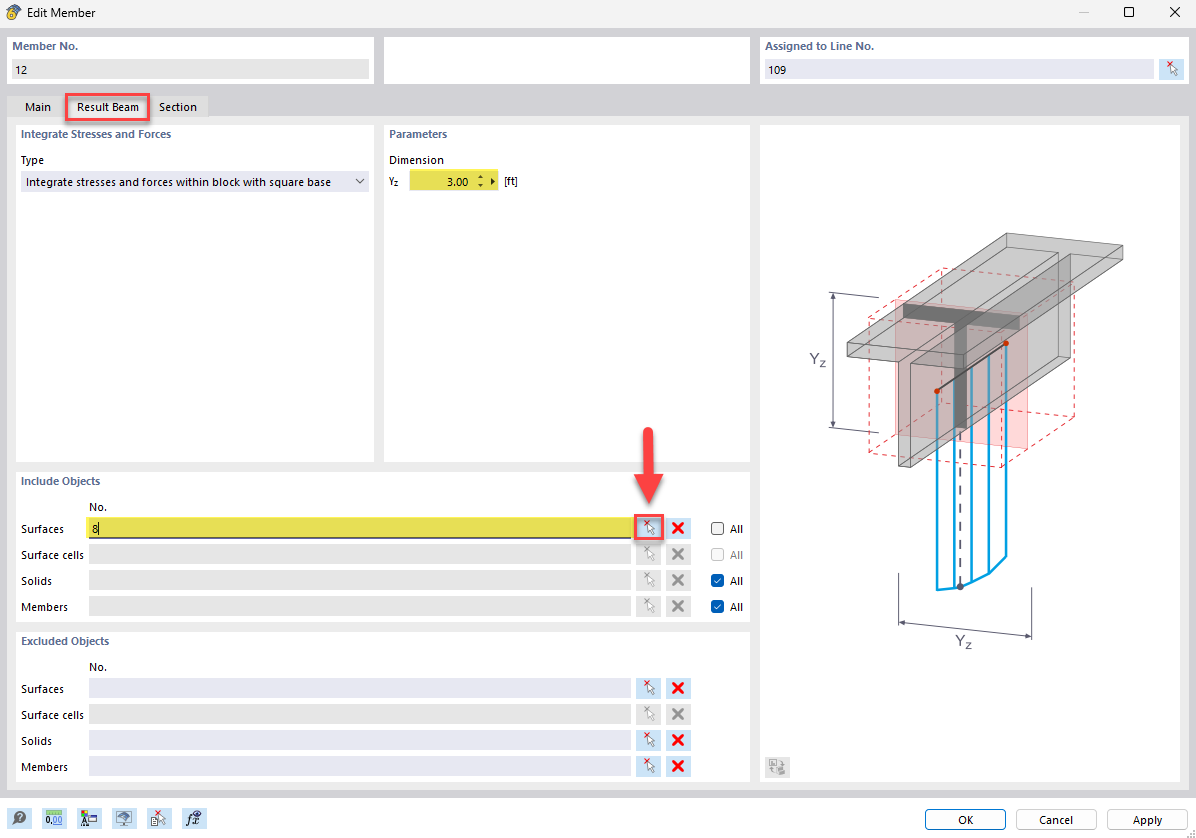Confirm the dialog with OK
The image size is (1196, 838).
pos(964,819)
